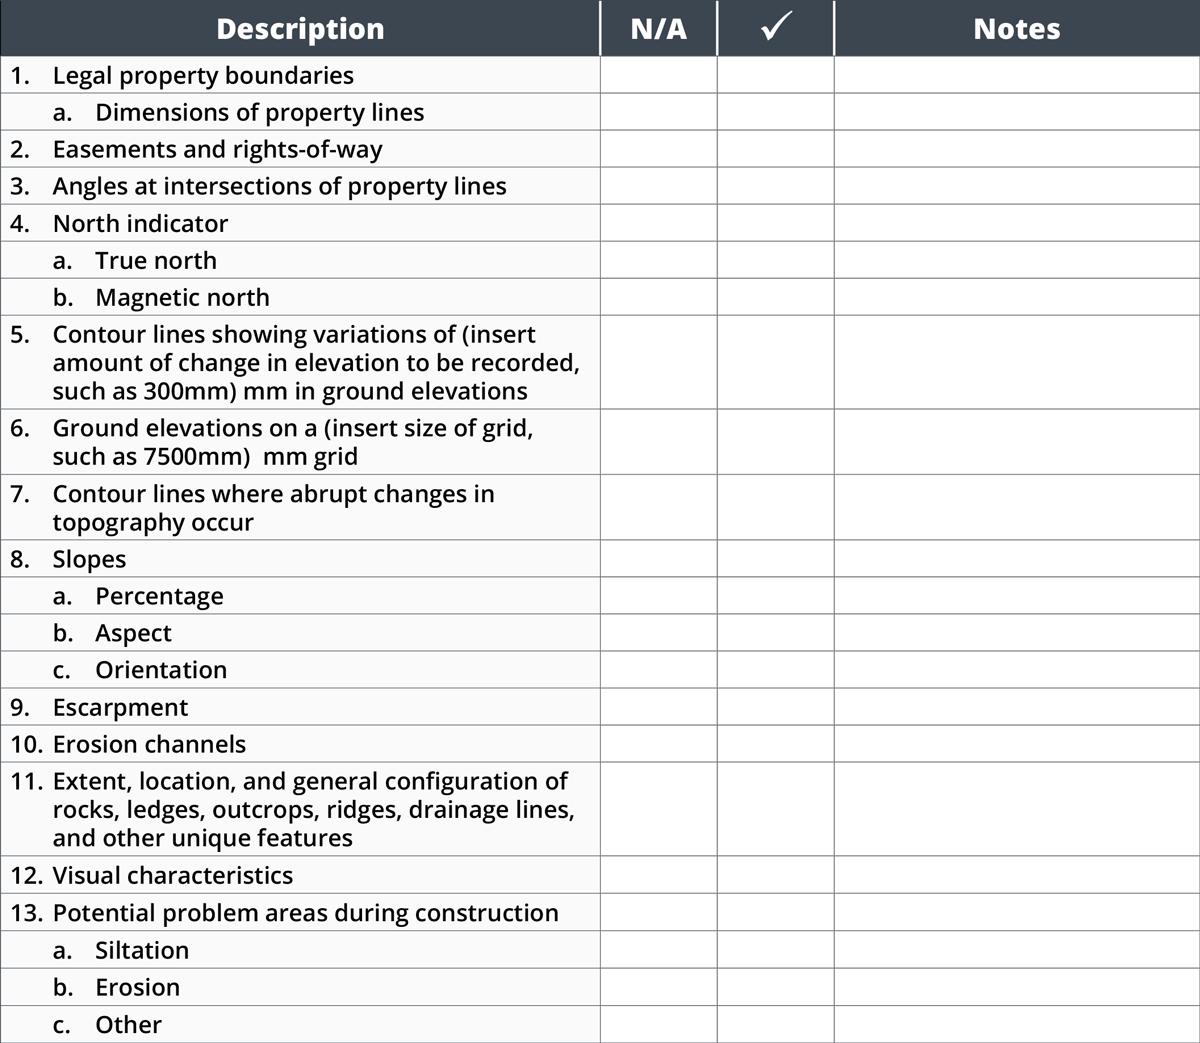Select the 'Orientation' sub-item
This screenshot has width=1200, height=1043.
(161, 670)
